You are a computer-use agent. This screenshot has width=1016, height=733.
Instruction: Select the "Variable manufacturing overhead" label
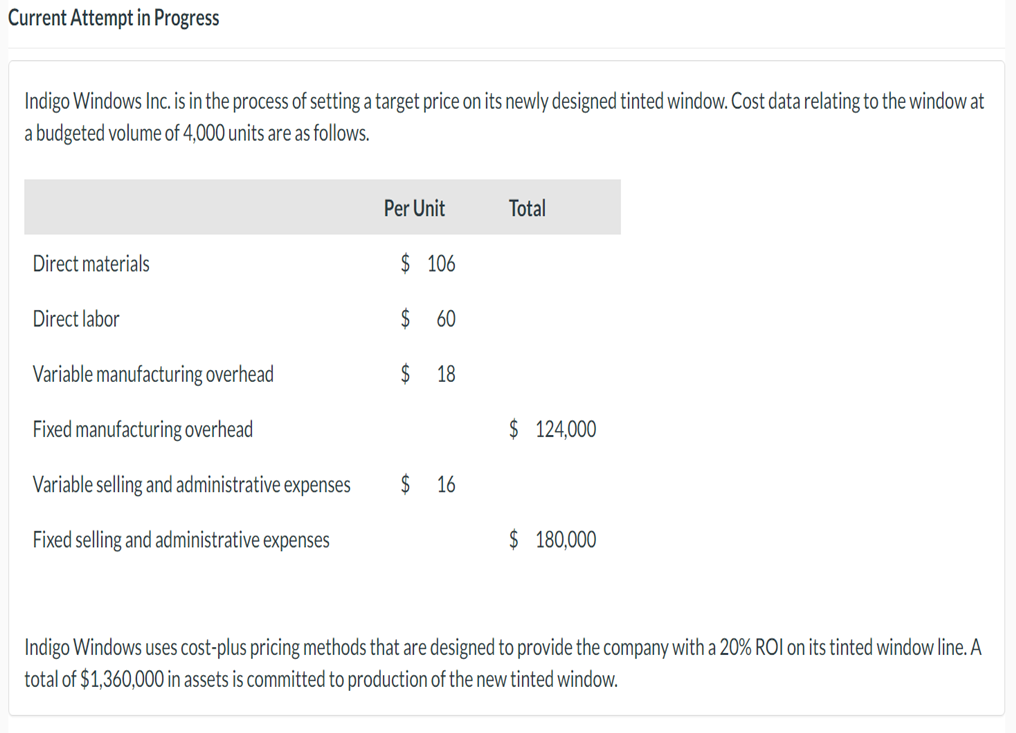pos(153,374)
